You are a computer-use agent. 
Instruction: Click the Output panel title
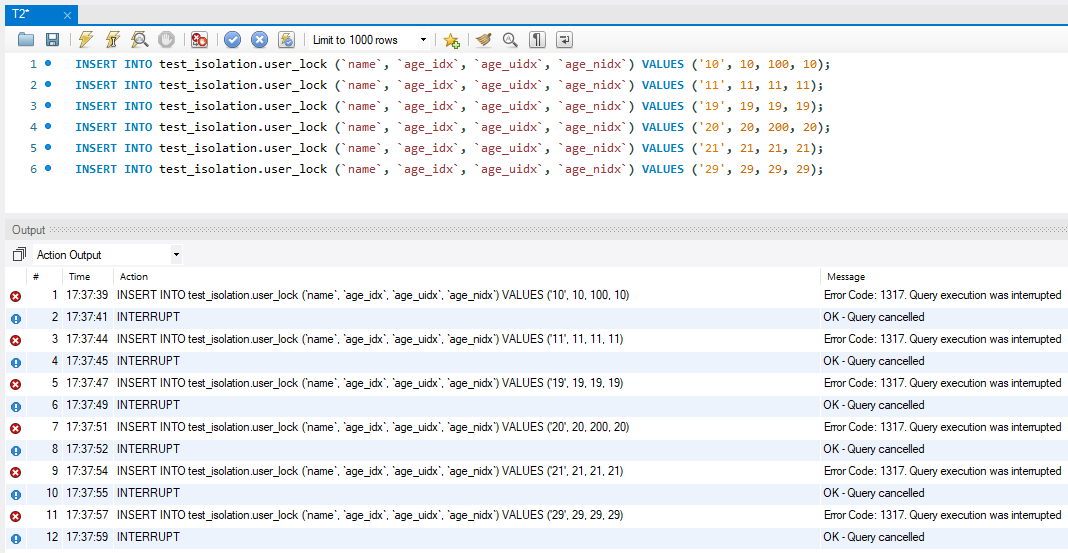tap(29, 230)
